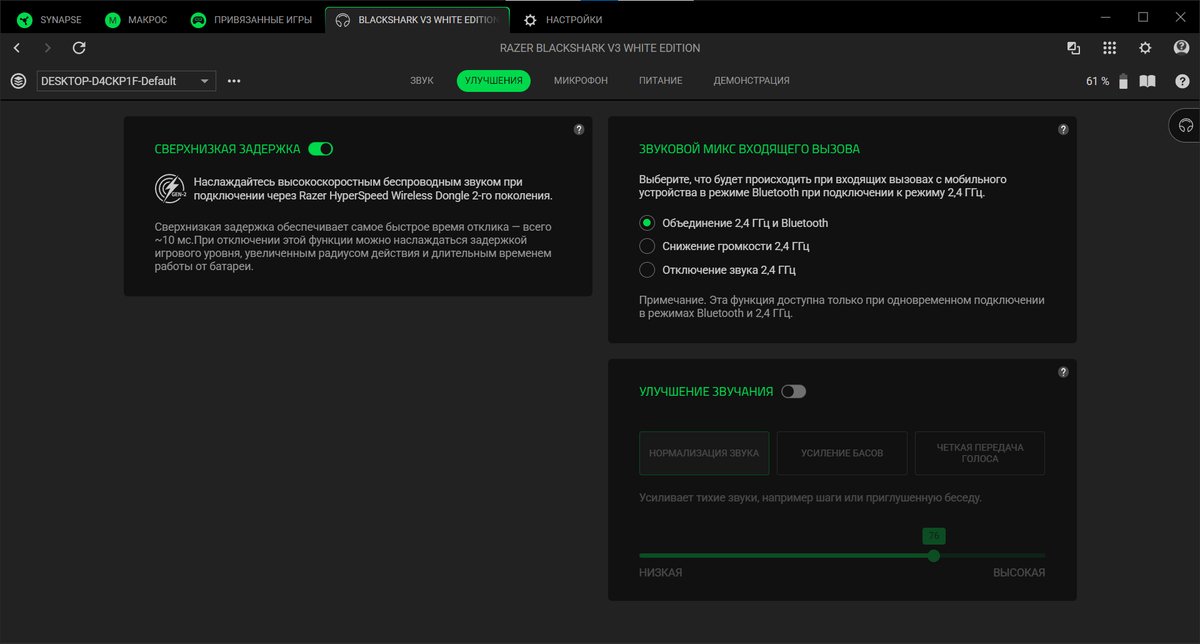Click the 61 % battery percentage
The height and width of the screenshot is (644, 1200).
click(x=1097, y=81)
